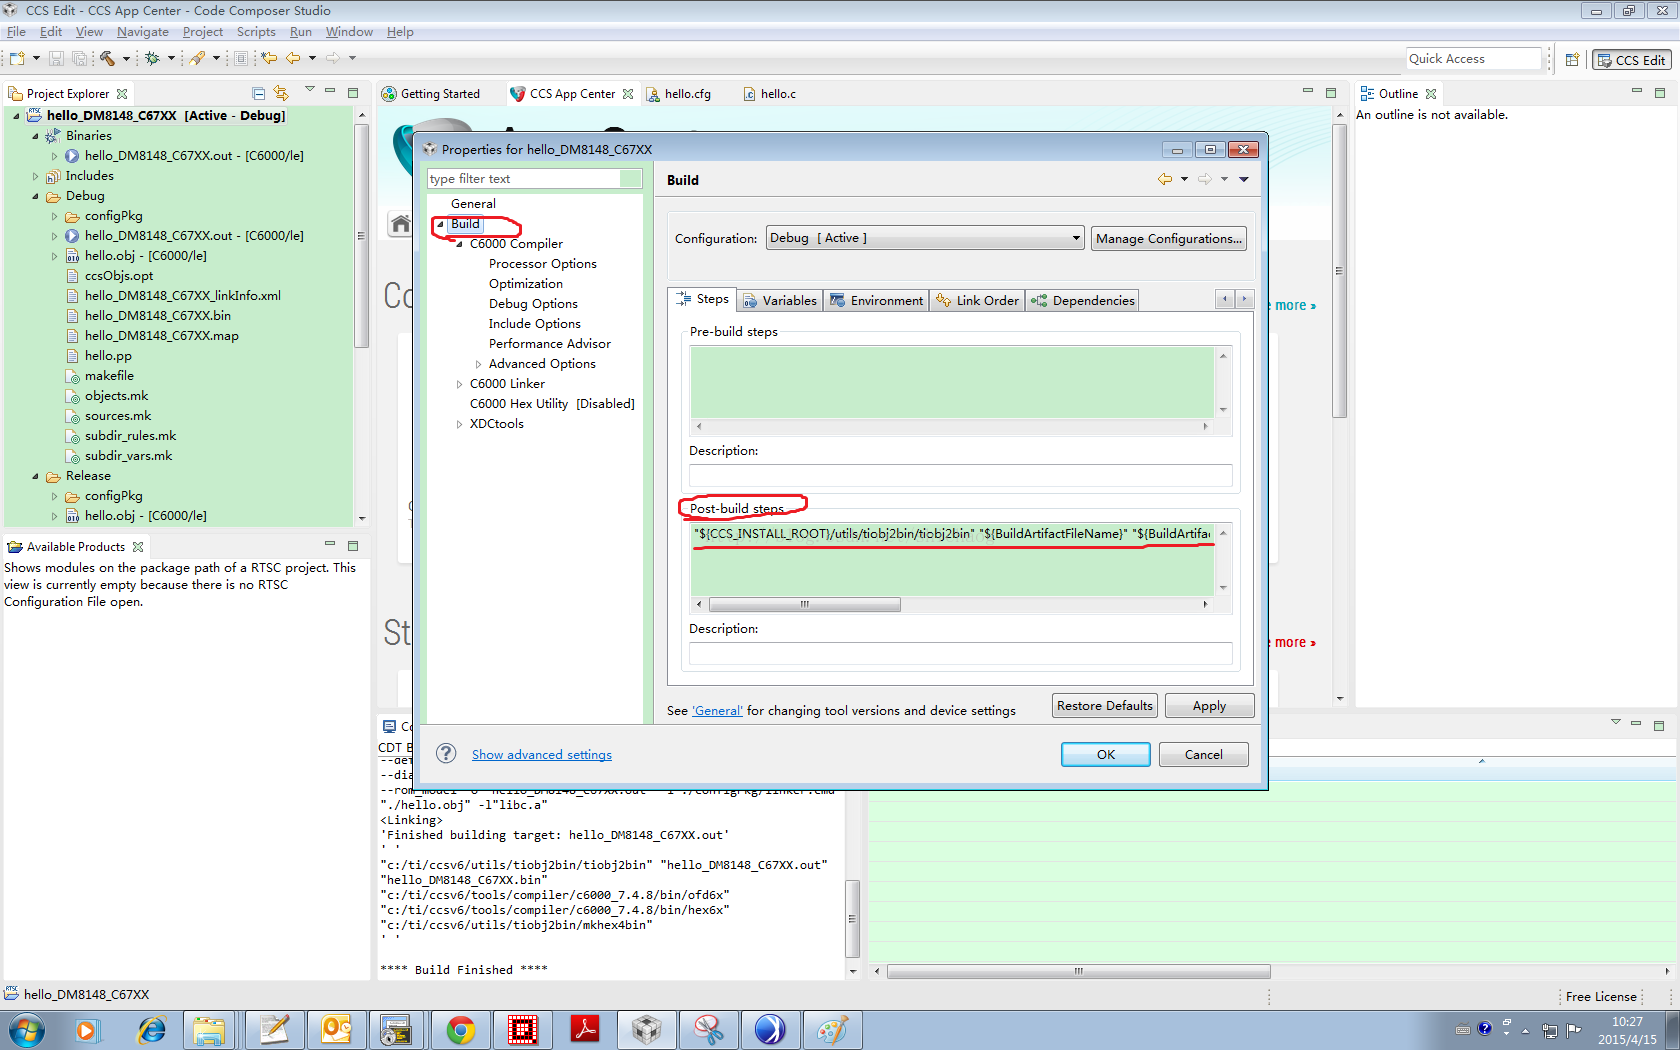Click the 'General' link in dialog footer

click(x=717, y=710)
